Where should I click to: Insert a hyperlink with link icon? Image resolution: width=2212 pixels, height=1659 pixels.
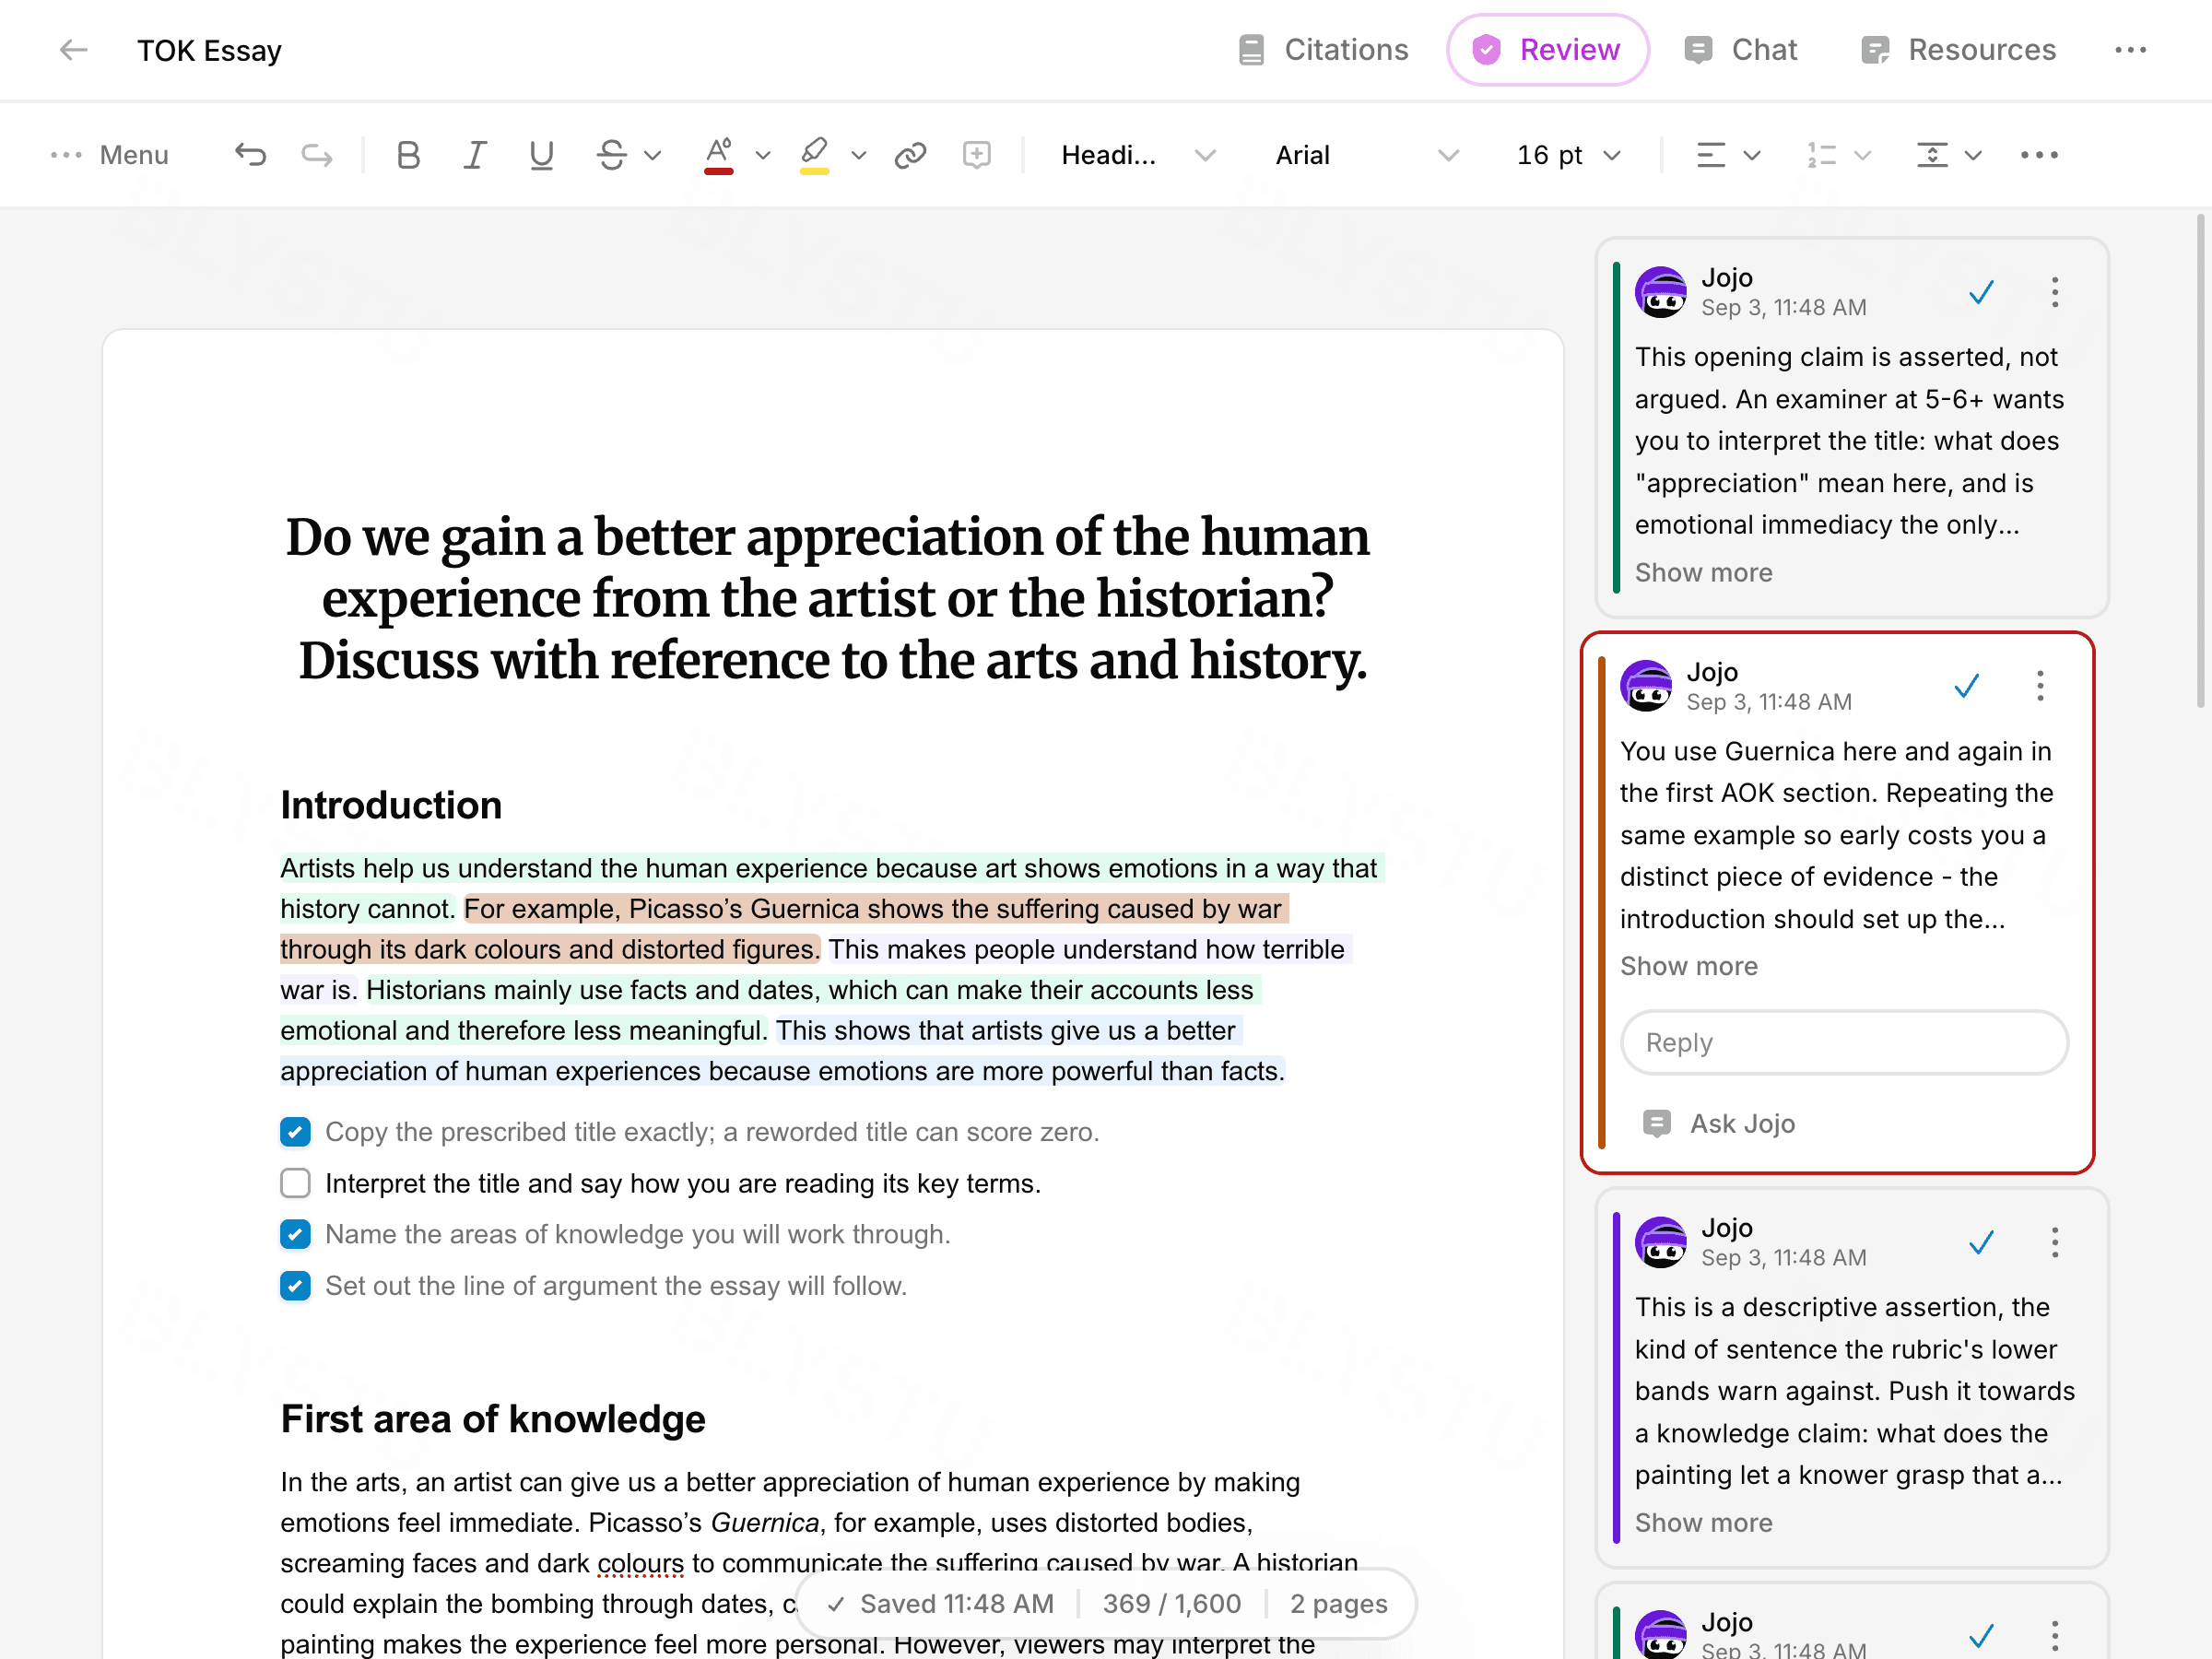pyautogui.click(x=910, y=155)
